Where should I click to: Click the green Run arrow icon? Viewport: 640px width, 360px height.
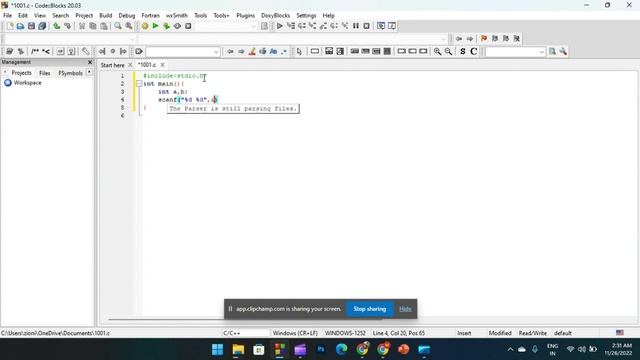coord(156,26)
